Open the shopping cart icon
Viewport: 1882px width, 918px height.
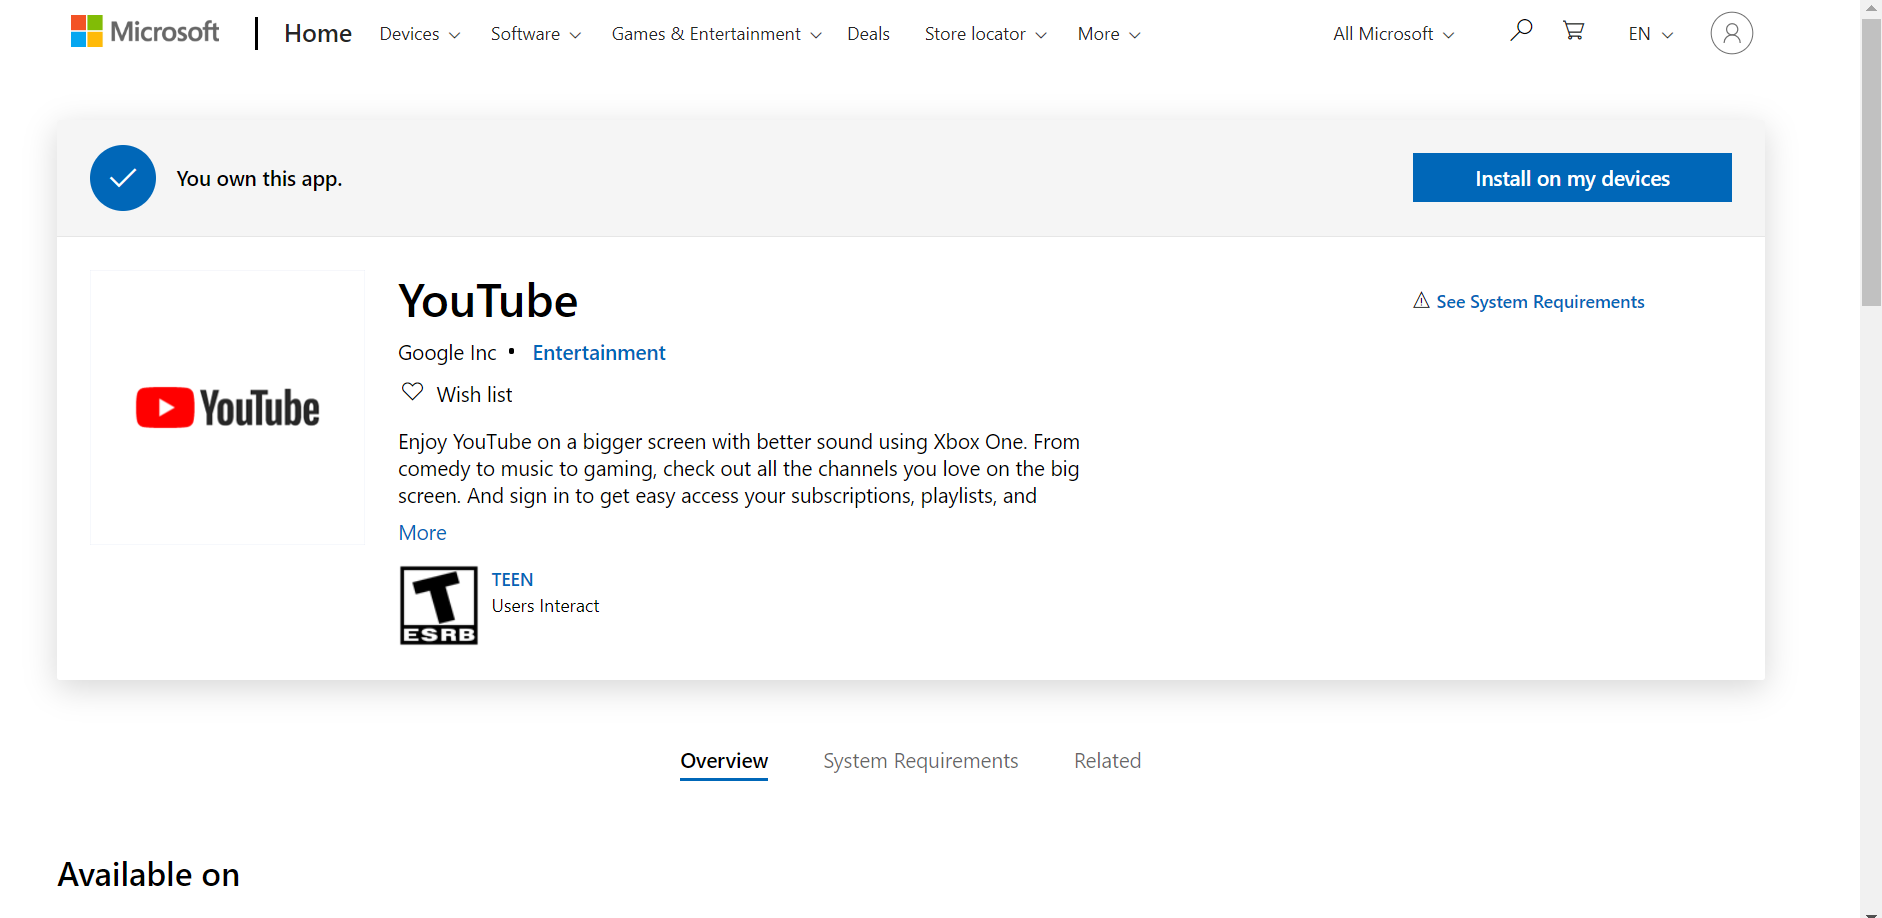[1573, 30]
